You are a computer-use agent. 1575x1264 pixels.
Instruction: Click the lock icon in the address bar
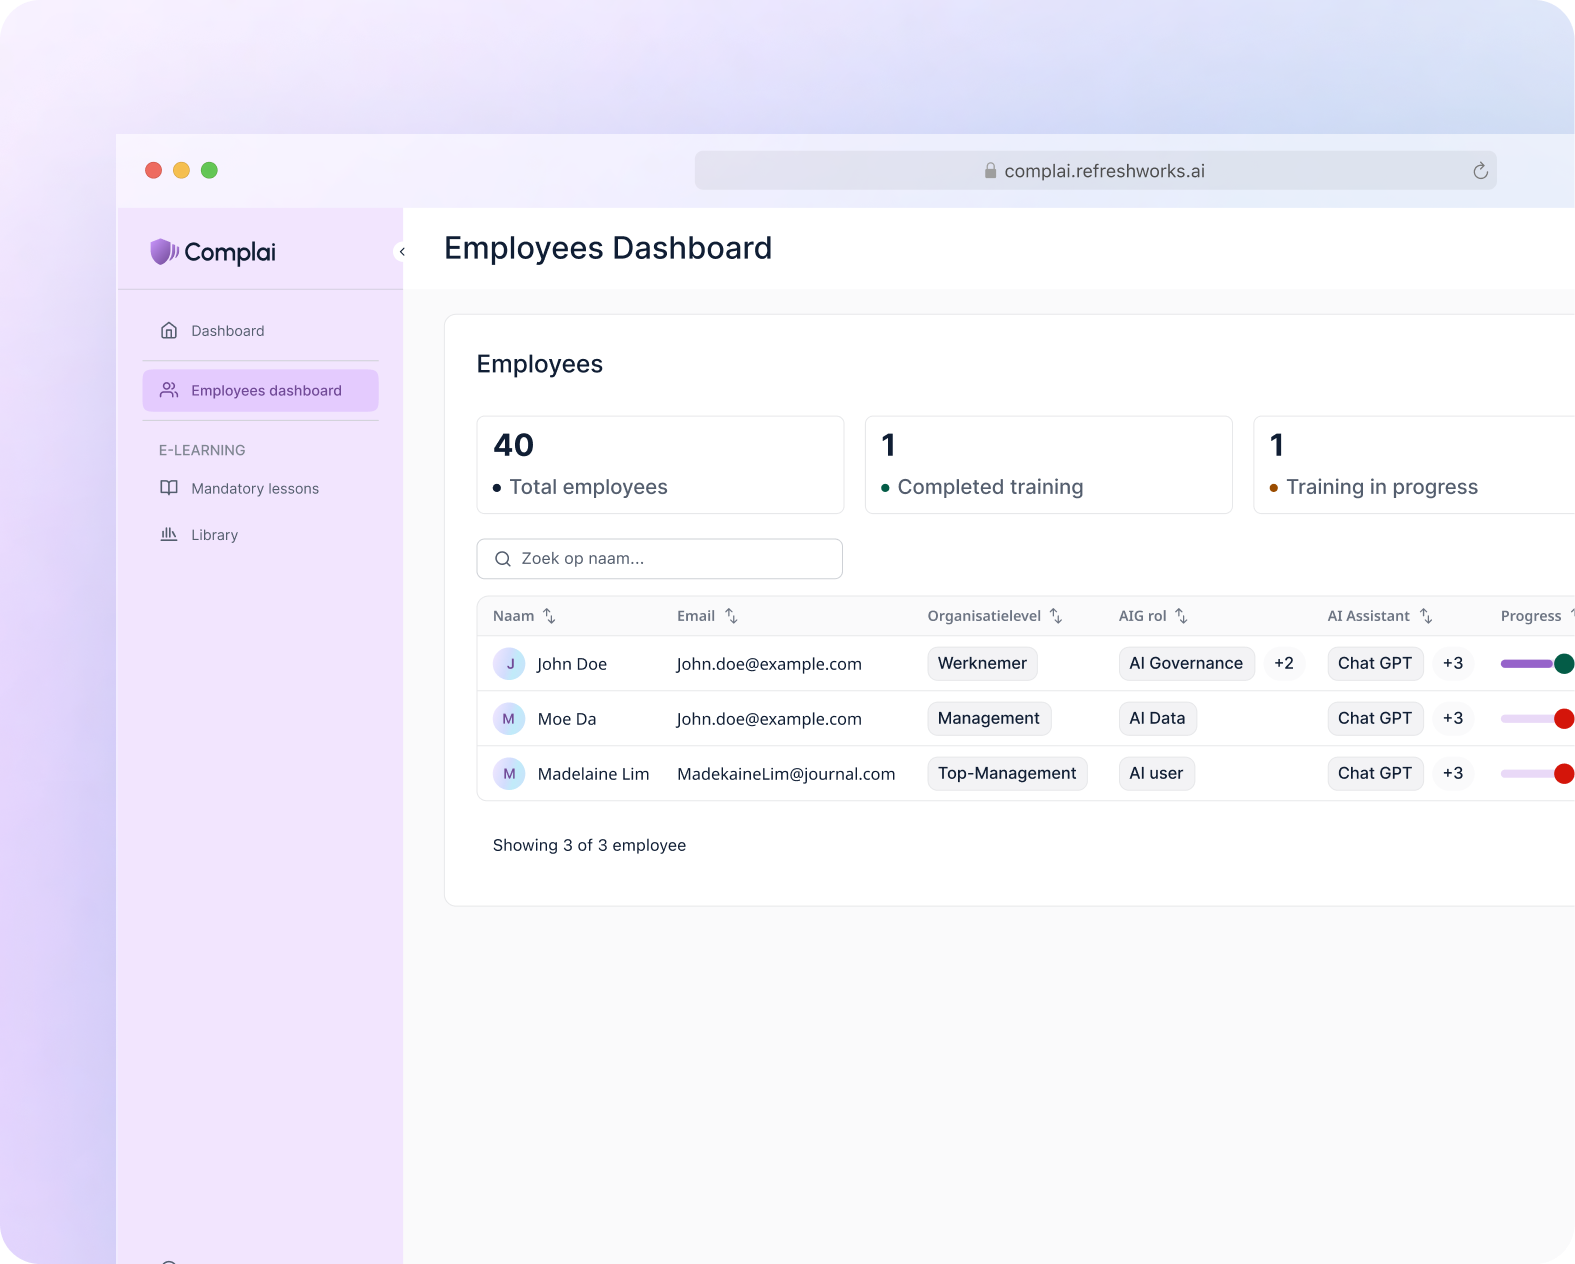990,171
